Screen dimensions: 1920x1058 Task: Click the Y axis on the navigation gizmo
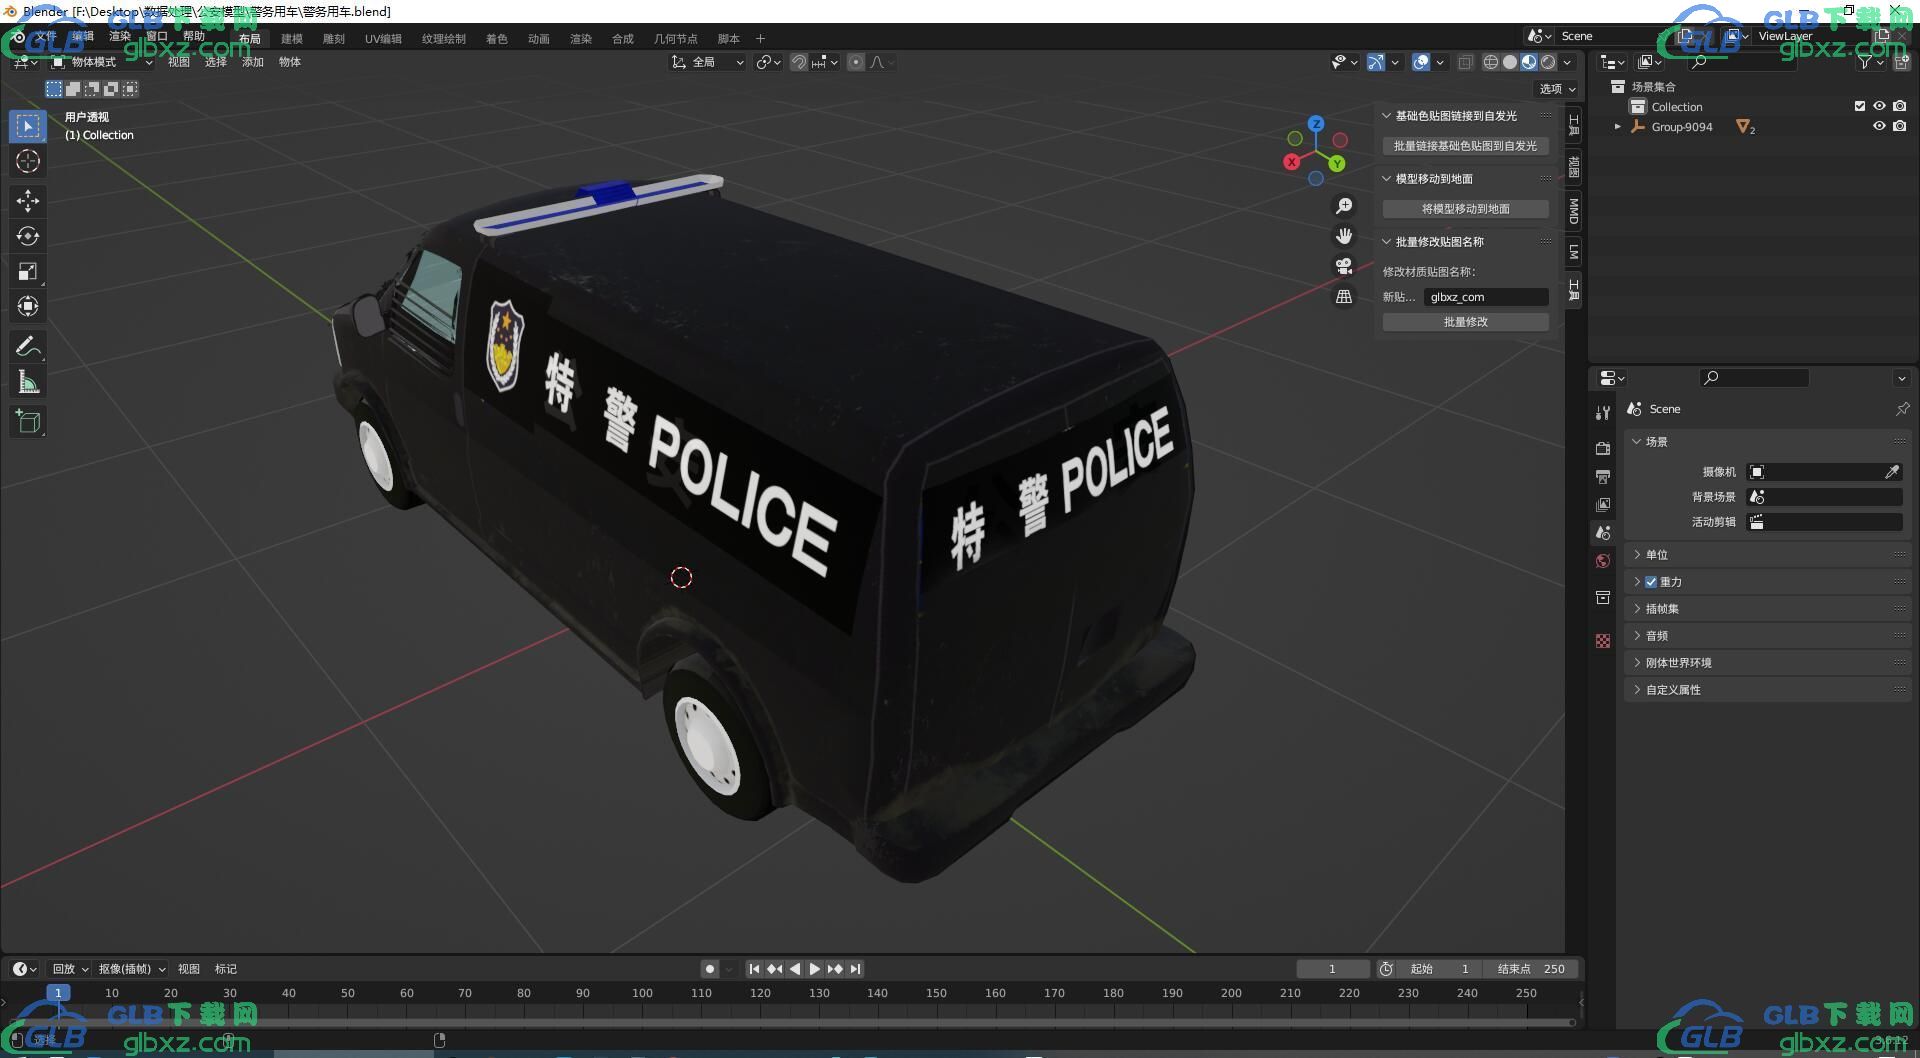tap(1337, 163)
